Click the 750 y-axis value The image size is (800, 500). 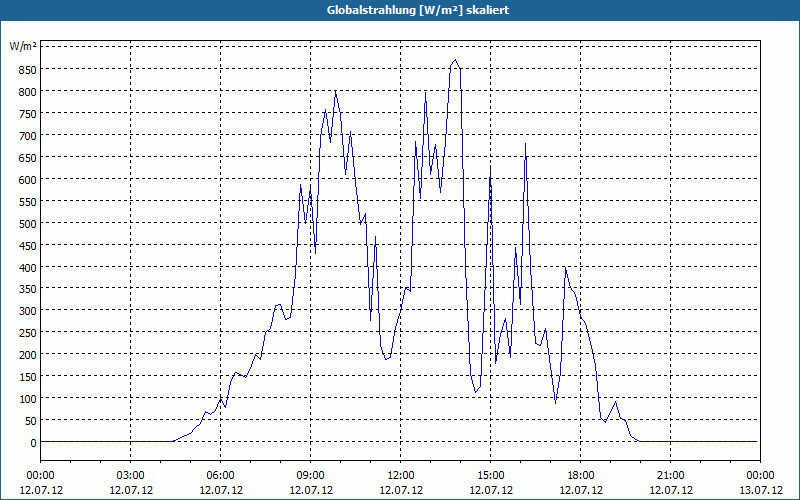[x=28, y=113]
